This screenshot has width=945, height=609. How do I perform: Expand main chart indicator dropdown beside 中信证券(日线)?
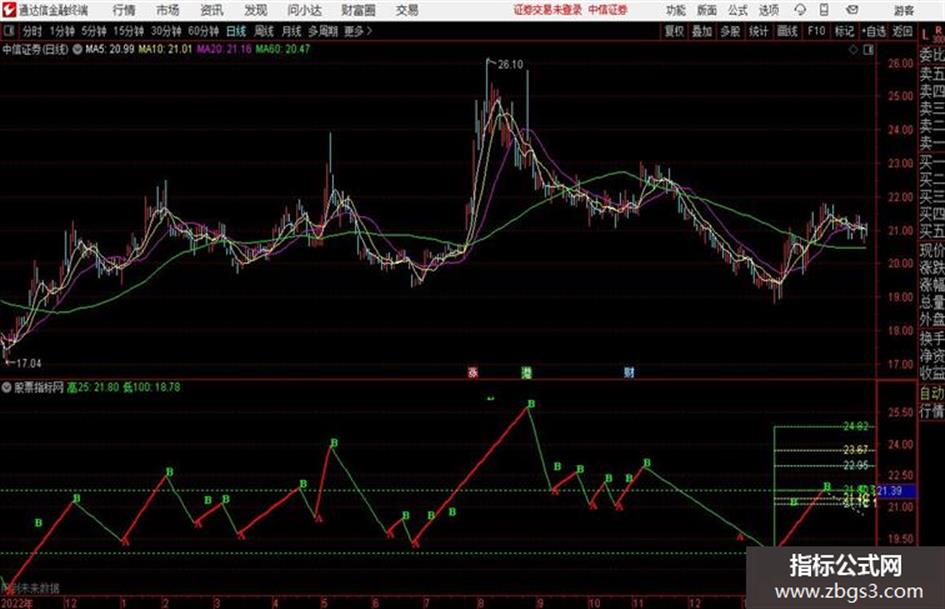pyautogui.click(x=78, y=49)
